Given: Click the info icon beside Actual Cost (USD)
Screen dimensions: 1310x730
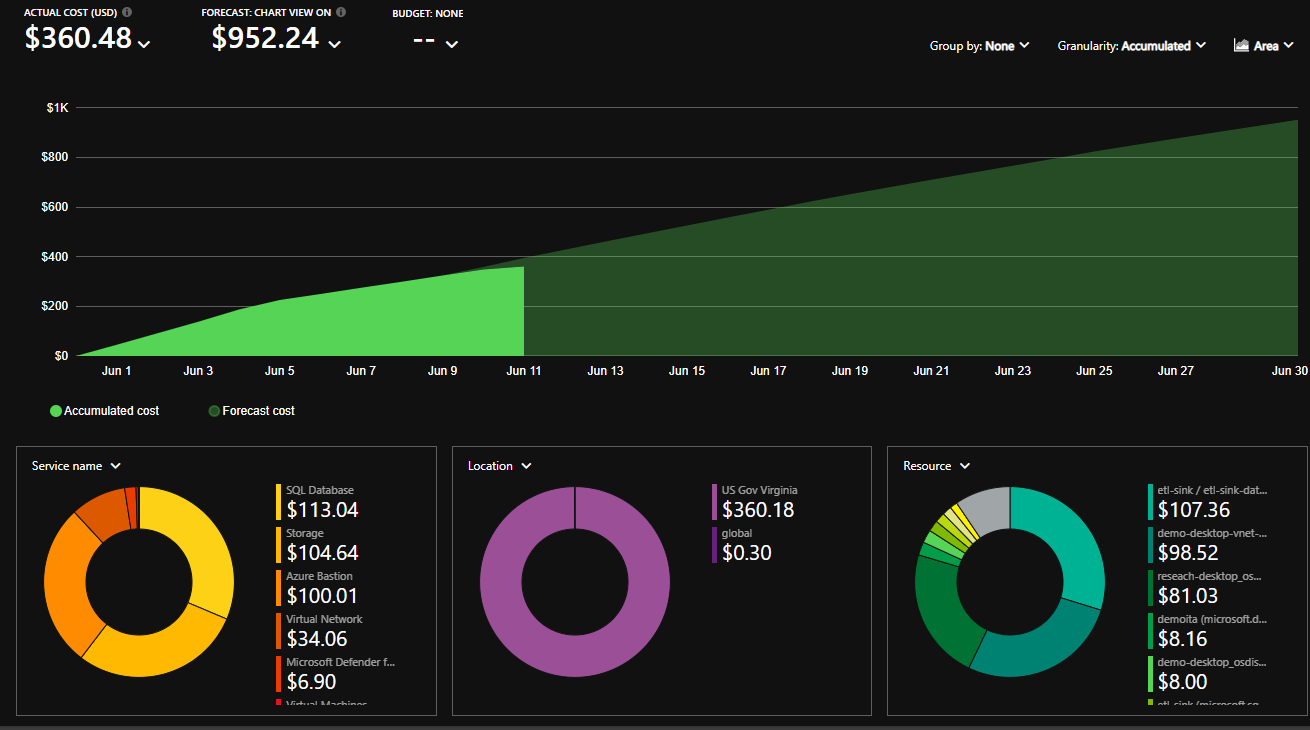Looking at the screenshot, I should (x=127, y=13).
